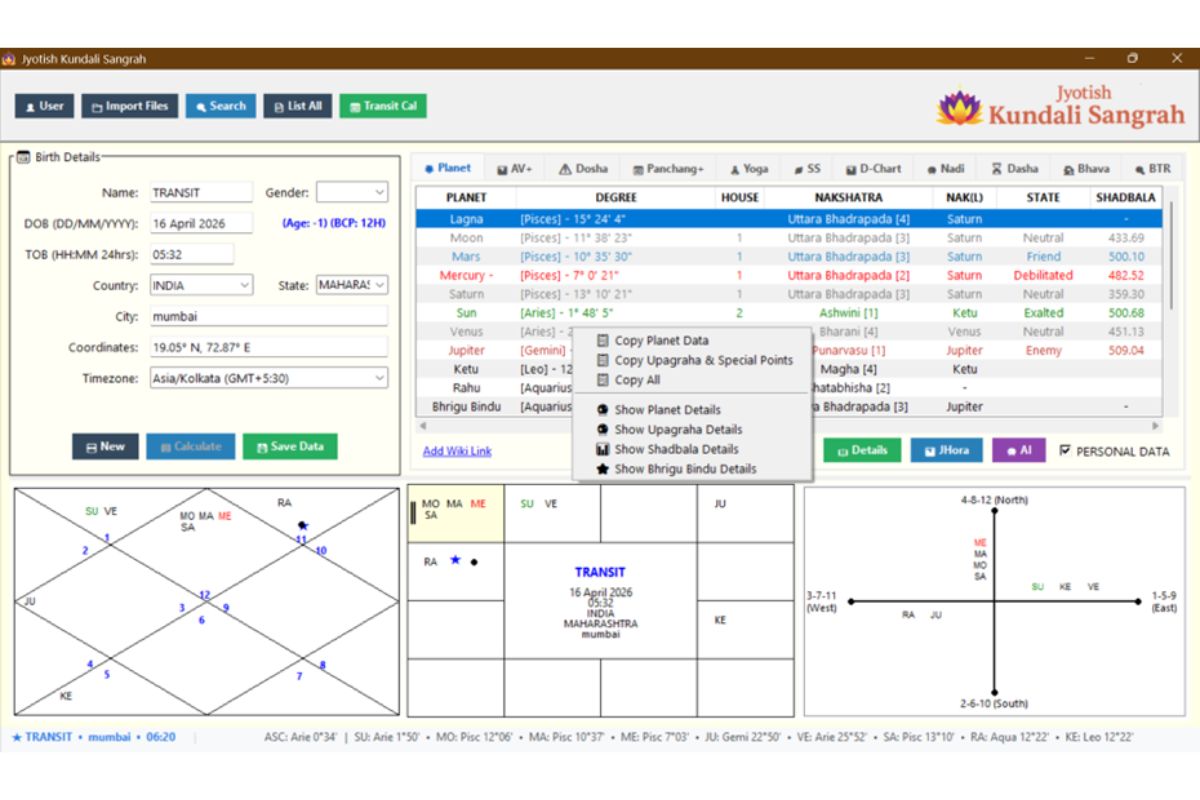
Task: Click the Search button
Action: pos(220,106)
